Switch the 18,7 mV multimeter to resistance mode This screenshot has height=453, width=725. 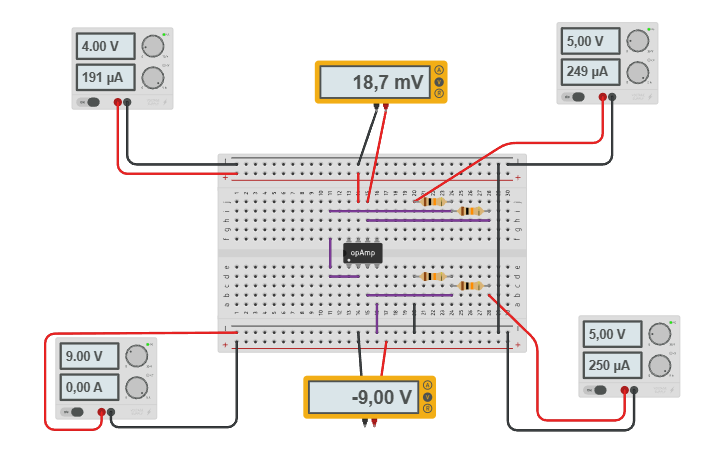pos(439,93)
